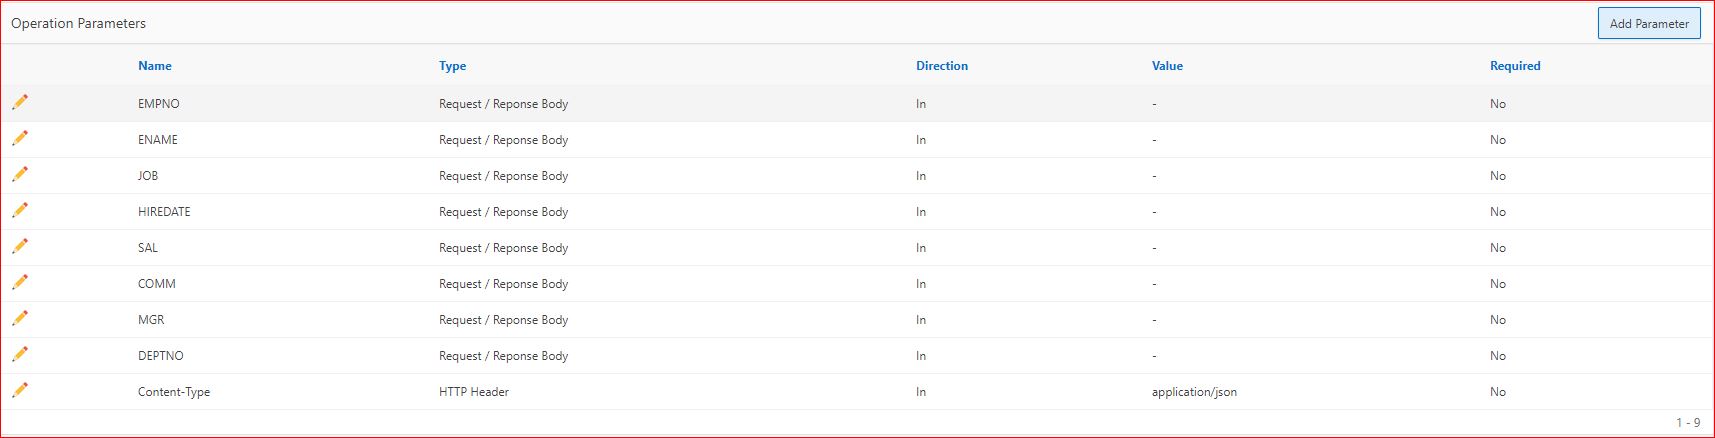Click the Direction column header
Viewport: 1715px width, 438px height.
click(942, 66)
